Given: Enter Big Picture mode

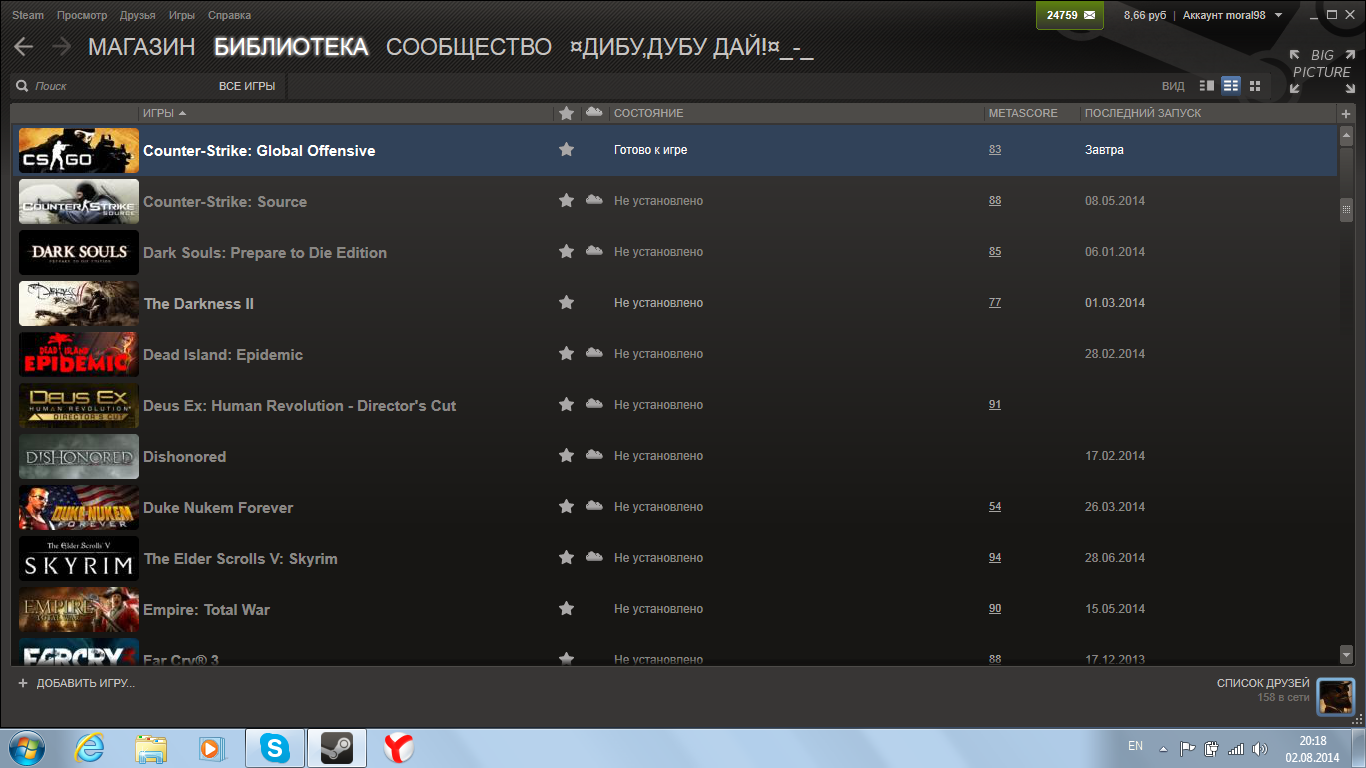Looking at the screenshot, I should [x=1320, y=71].
